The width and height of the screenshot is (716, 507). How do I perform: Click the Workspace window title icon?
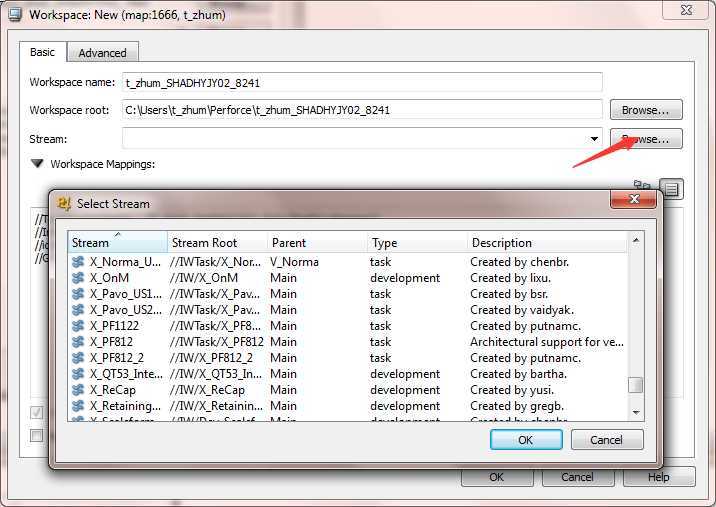[x=15, y=15]
